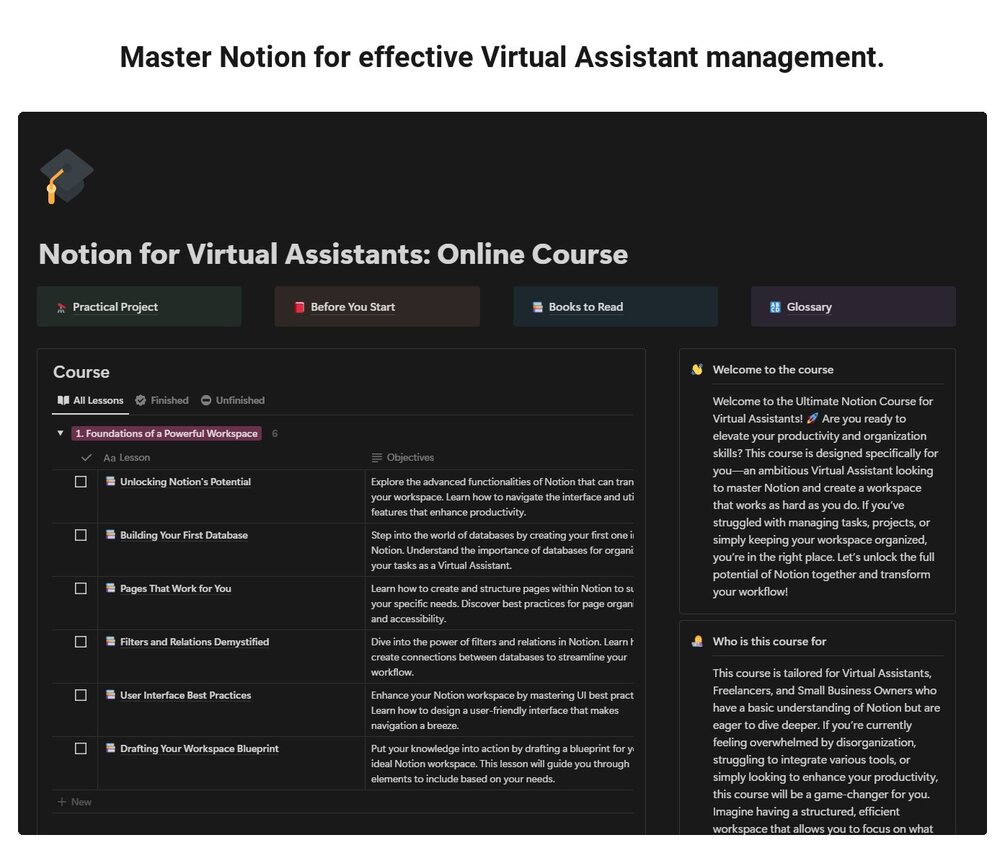This screenshot has height=853, width=1005.
Task: Open Filters and Relations Demystified lesson
Action: click(x=194, y=642)
